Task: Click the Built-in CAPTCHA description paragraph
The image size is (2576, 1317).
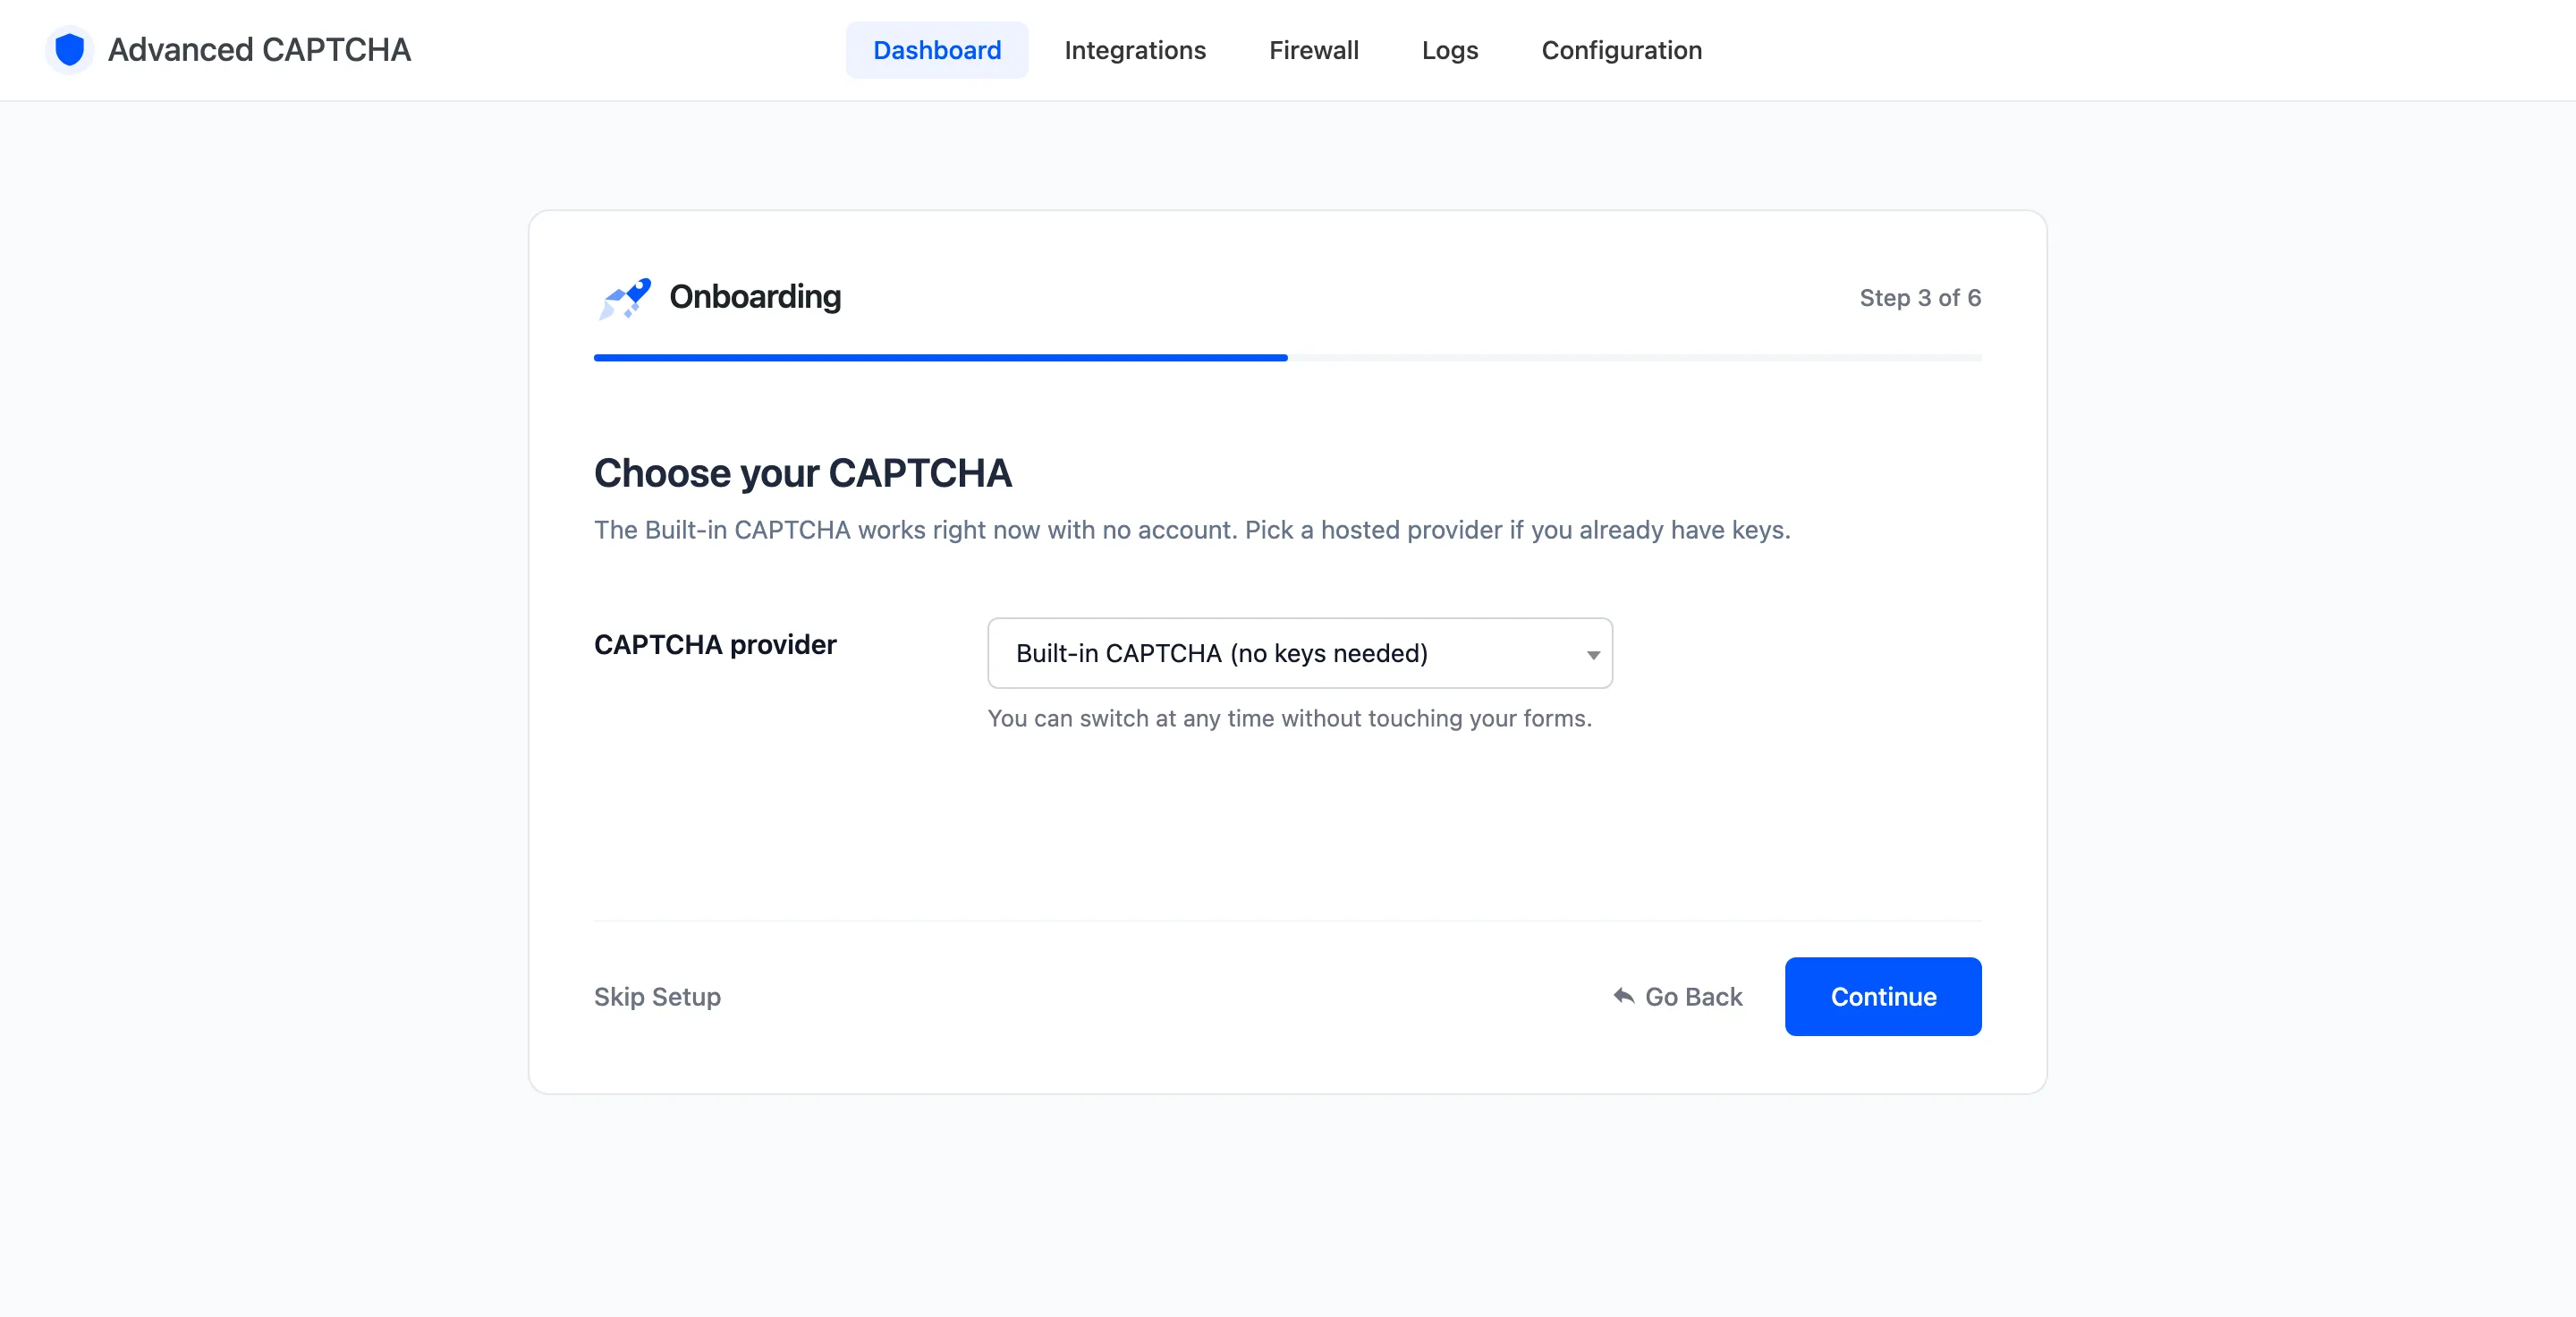Action: pos(1192,530)
